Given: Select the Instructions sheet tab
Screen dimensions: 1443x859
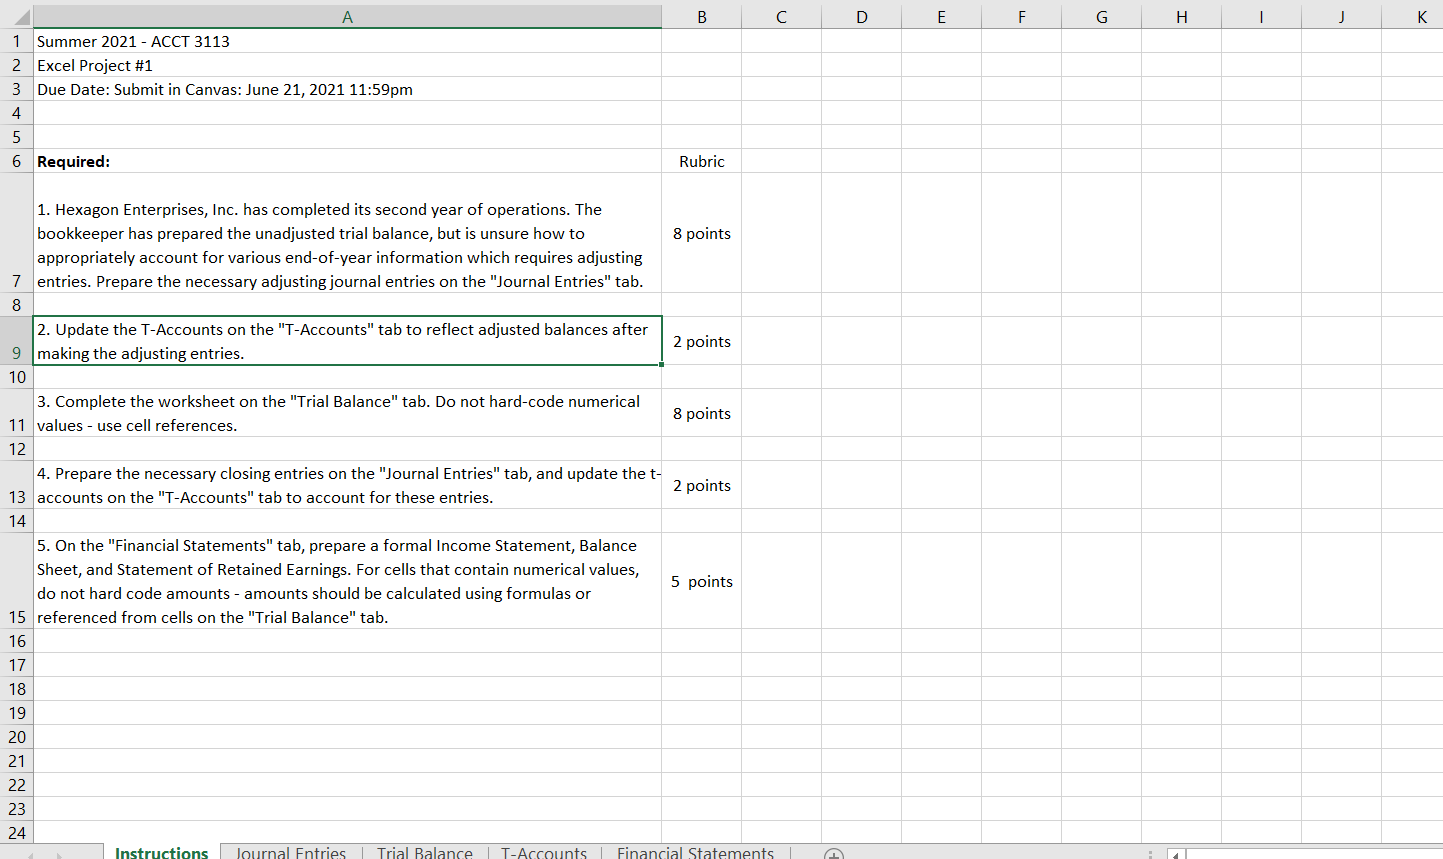Looking at the screenshot, I should pyautogui.click(x=161, y=852).
